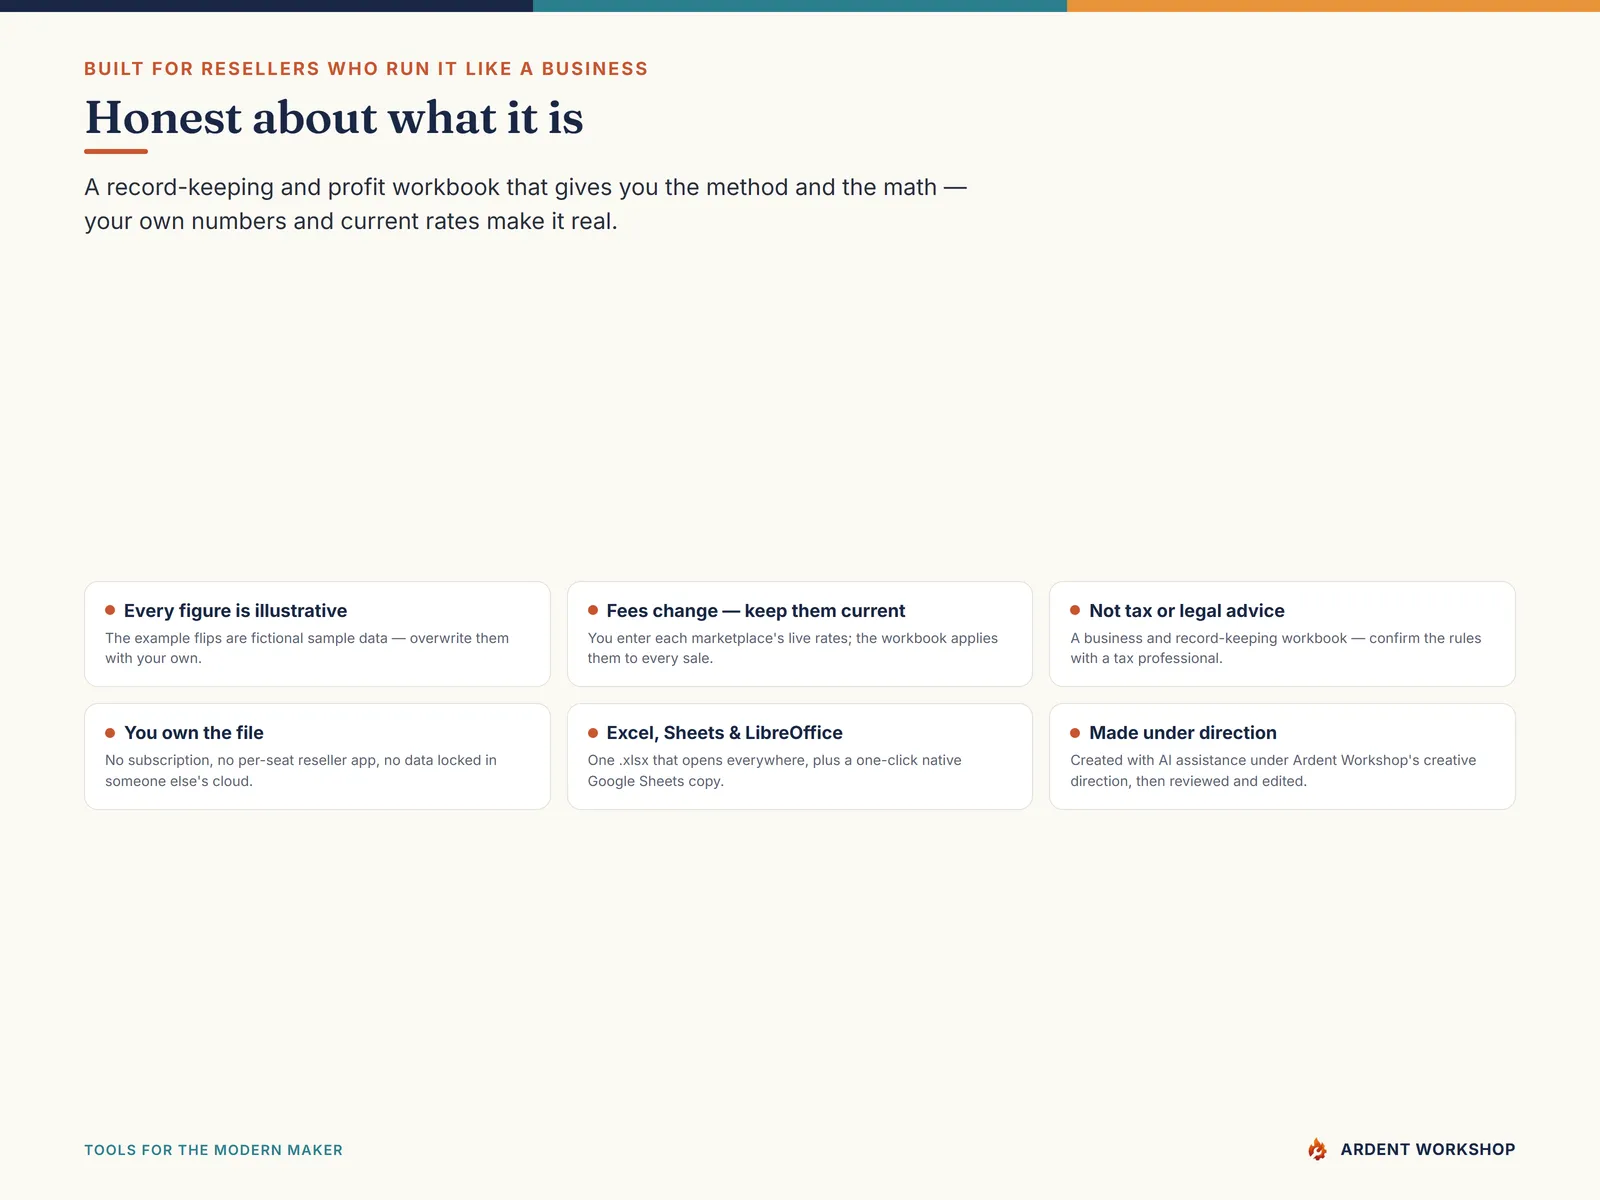1600x1200 pixels.
Task: Click the Excel, Sheets & LibreOffice card title
Action: (x=724, y=733)
